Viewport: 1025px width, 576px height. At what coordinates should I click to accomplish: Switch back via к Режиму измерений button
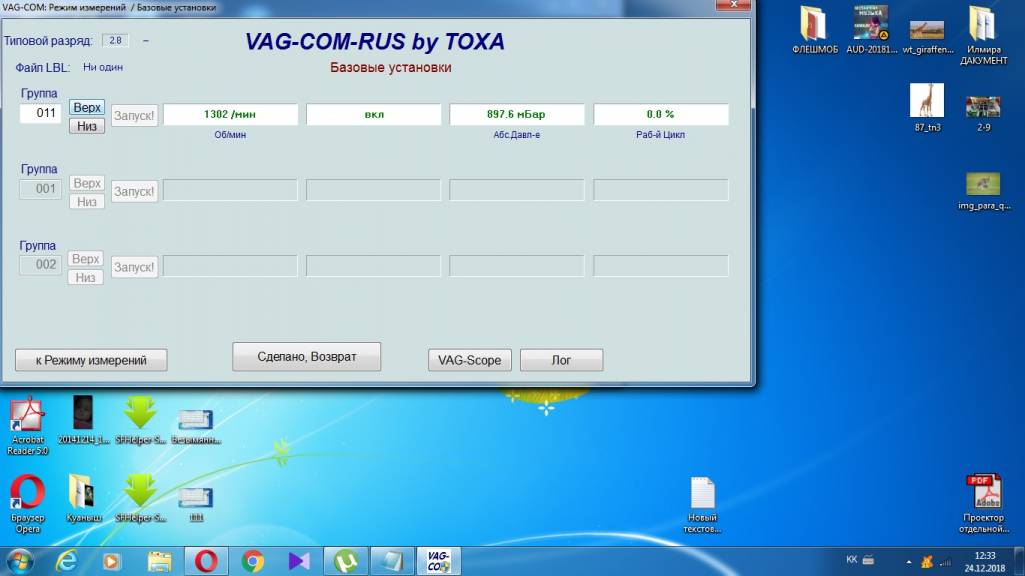91,360
